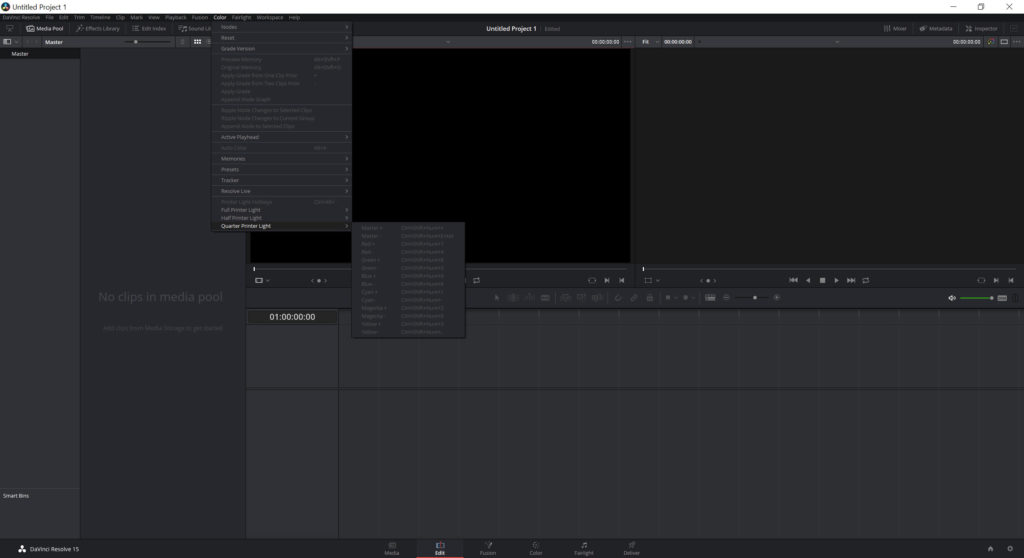Switch to the Fusion page
The image size is (1024, 558).
(x=488, y=548)
